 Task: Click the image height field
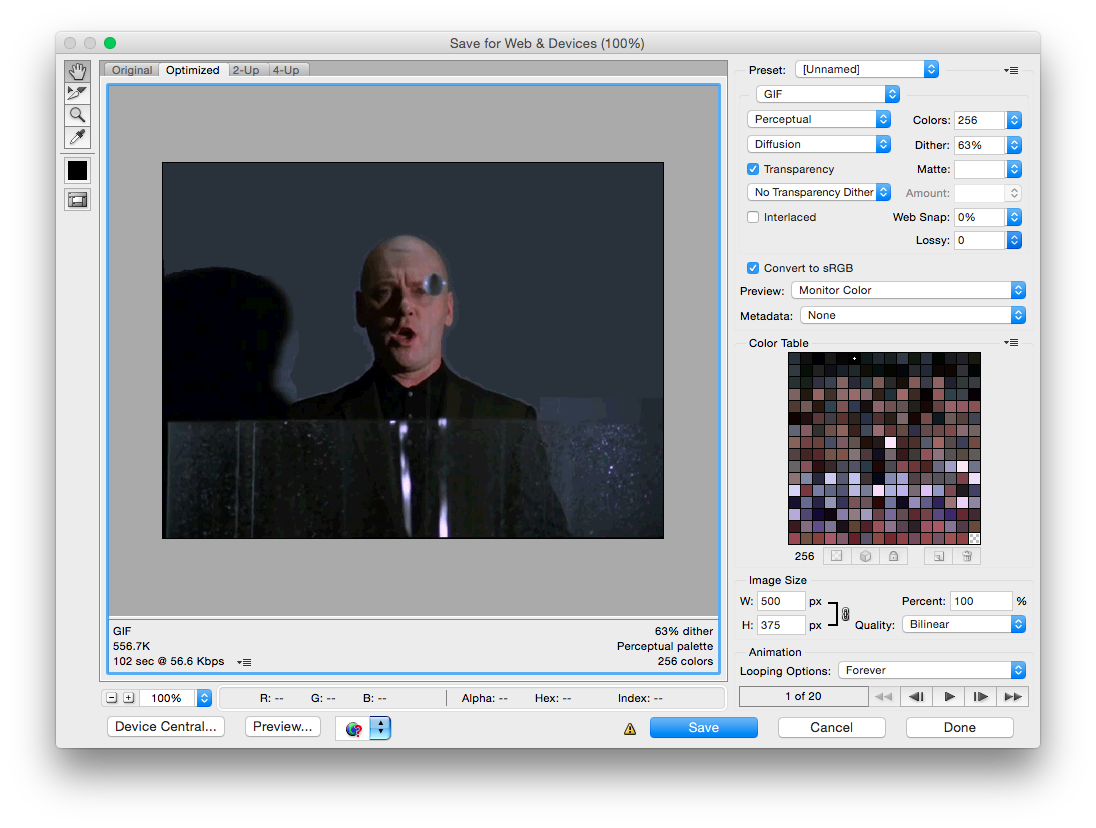(781, 625)
